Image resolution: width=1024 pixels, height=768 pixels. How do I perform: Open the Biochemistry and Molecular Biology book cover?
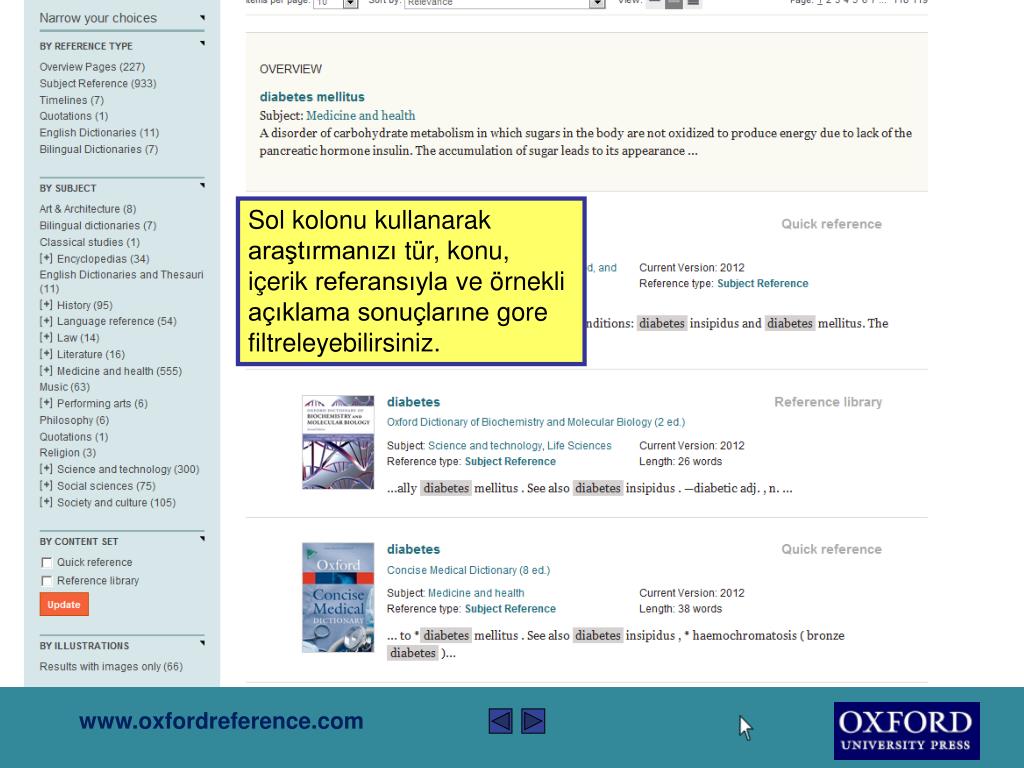click(x=338, y=442)
